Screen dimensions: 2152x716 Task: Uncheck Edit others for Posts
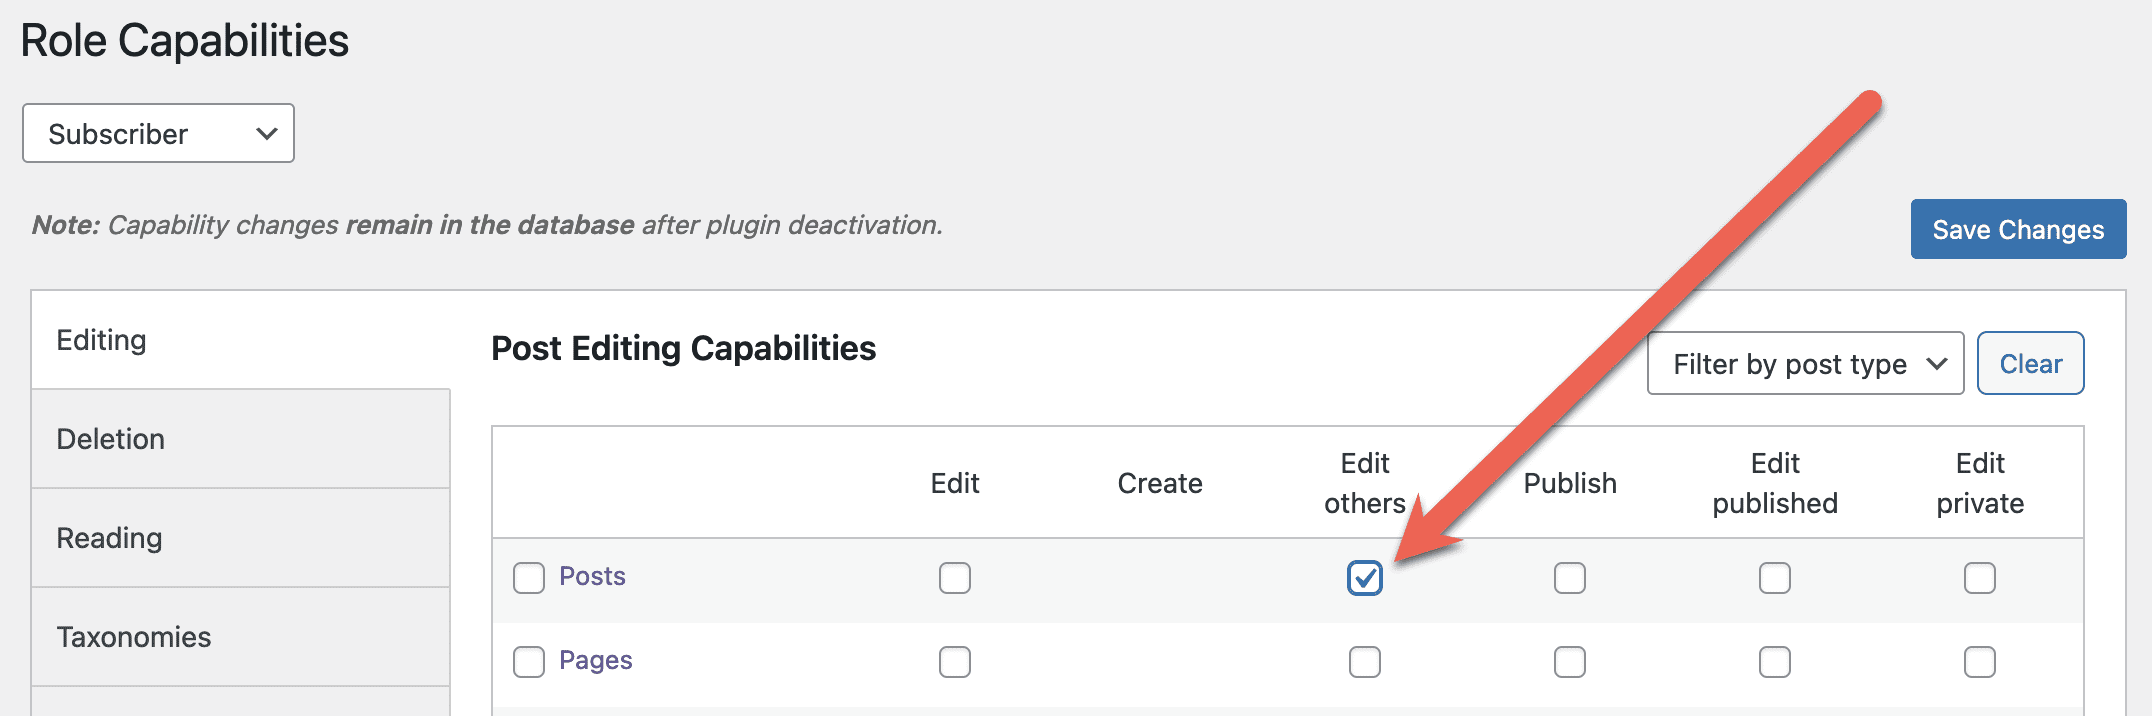[x=1364, y=578]
